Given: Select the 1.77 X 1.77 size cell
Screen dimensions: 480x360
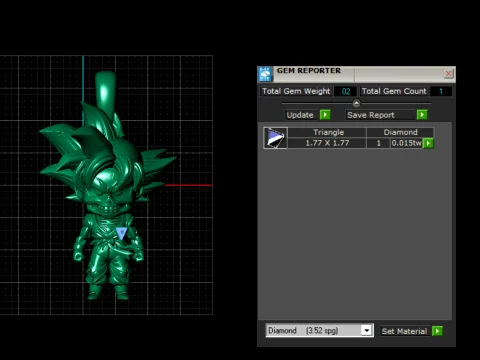Looking at the screenshot, I should coord(327,143).
